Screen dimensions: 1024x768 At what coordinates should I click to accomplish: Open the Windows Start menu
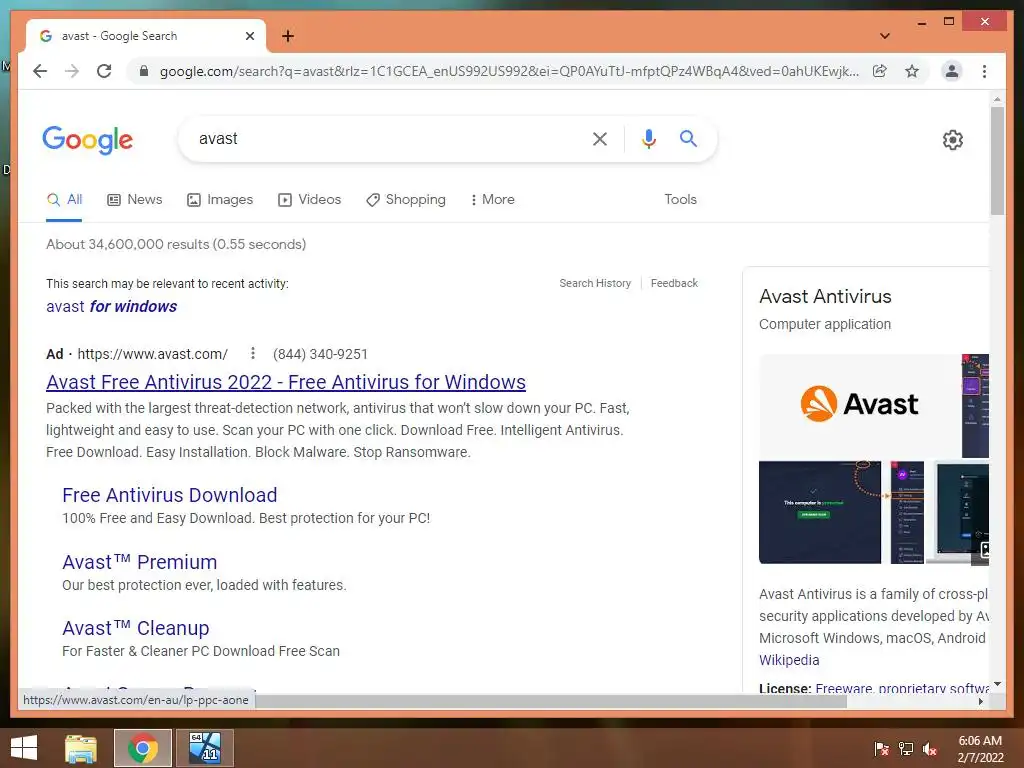pyautogui.click(x=24, y=748)
